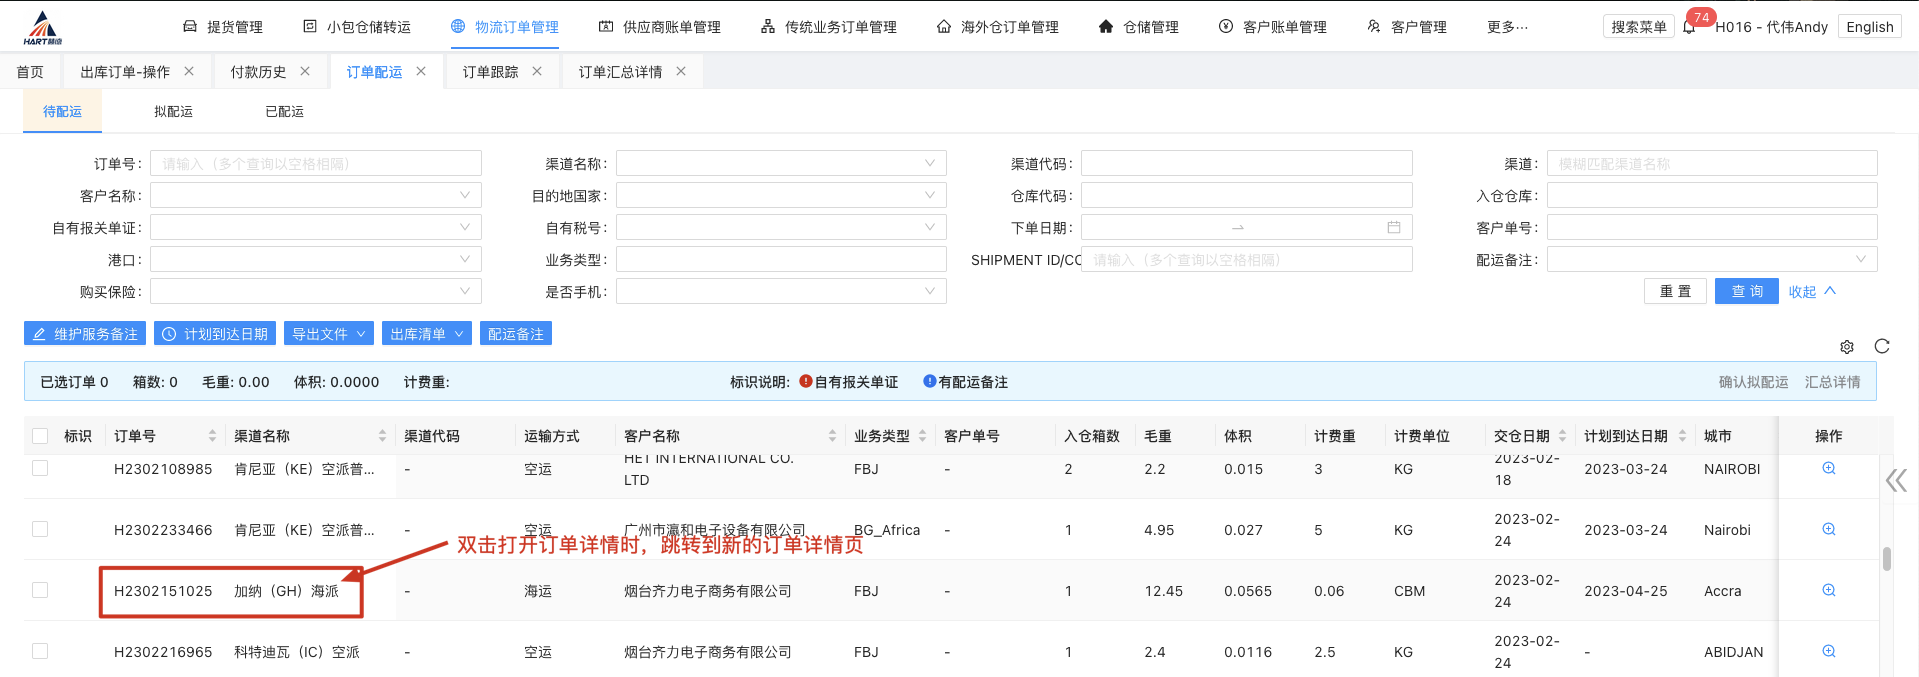Open 仓储管理 menu
The image size is (1919, 677).
click(x=1138, y=27)
